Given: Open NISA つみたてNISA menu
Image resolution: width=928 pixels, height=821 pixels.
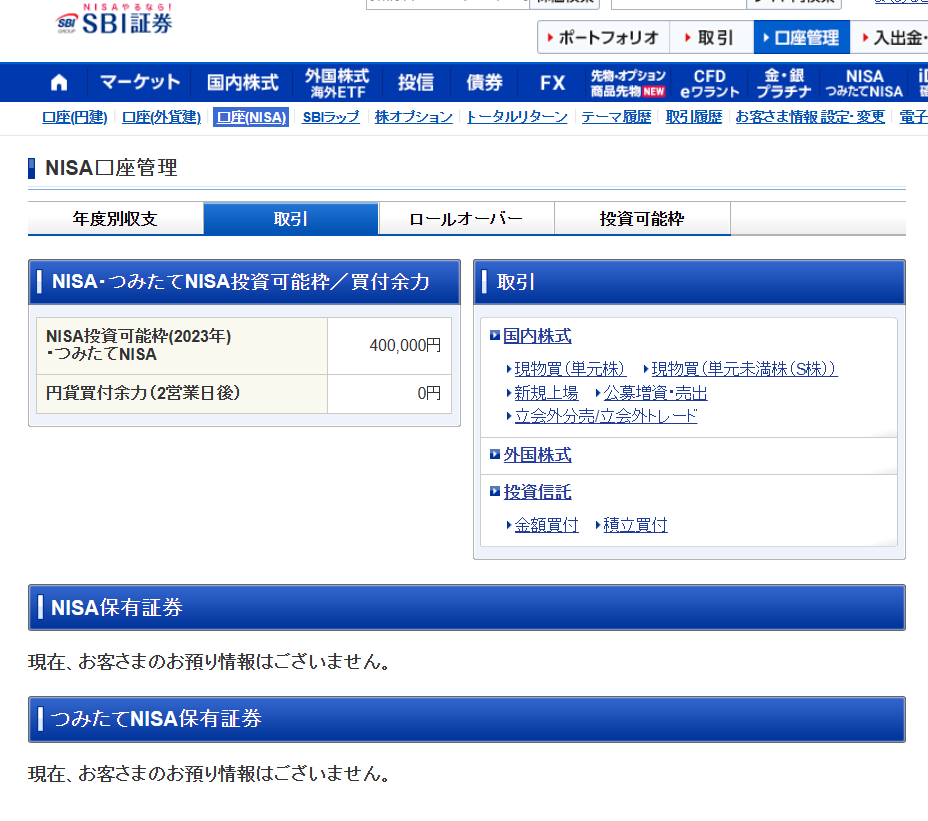Looking at the screenshot, I should click(x=864, y=83).
